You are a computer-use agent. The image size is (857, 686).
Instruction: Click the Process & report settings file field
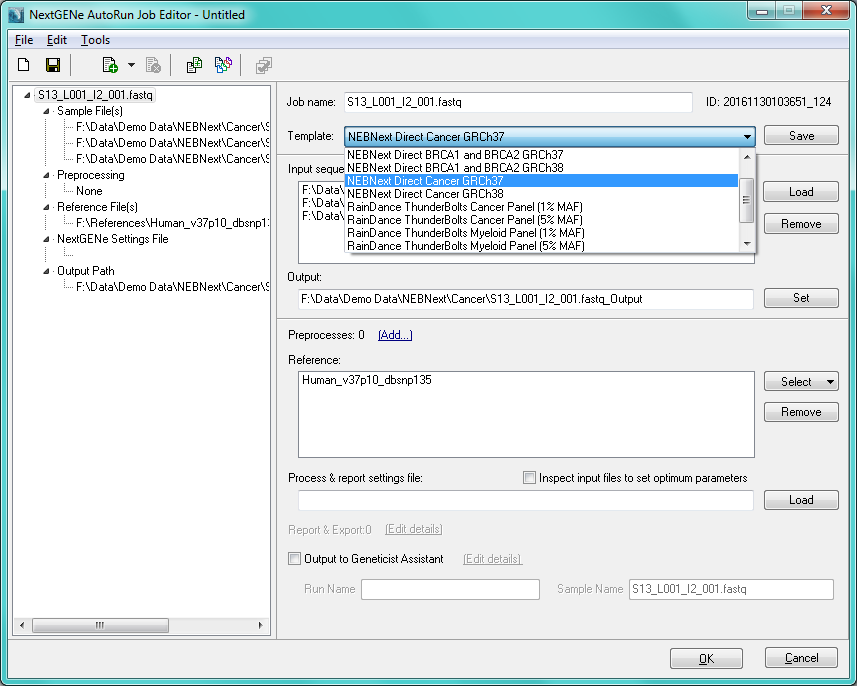coord(526,500)
